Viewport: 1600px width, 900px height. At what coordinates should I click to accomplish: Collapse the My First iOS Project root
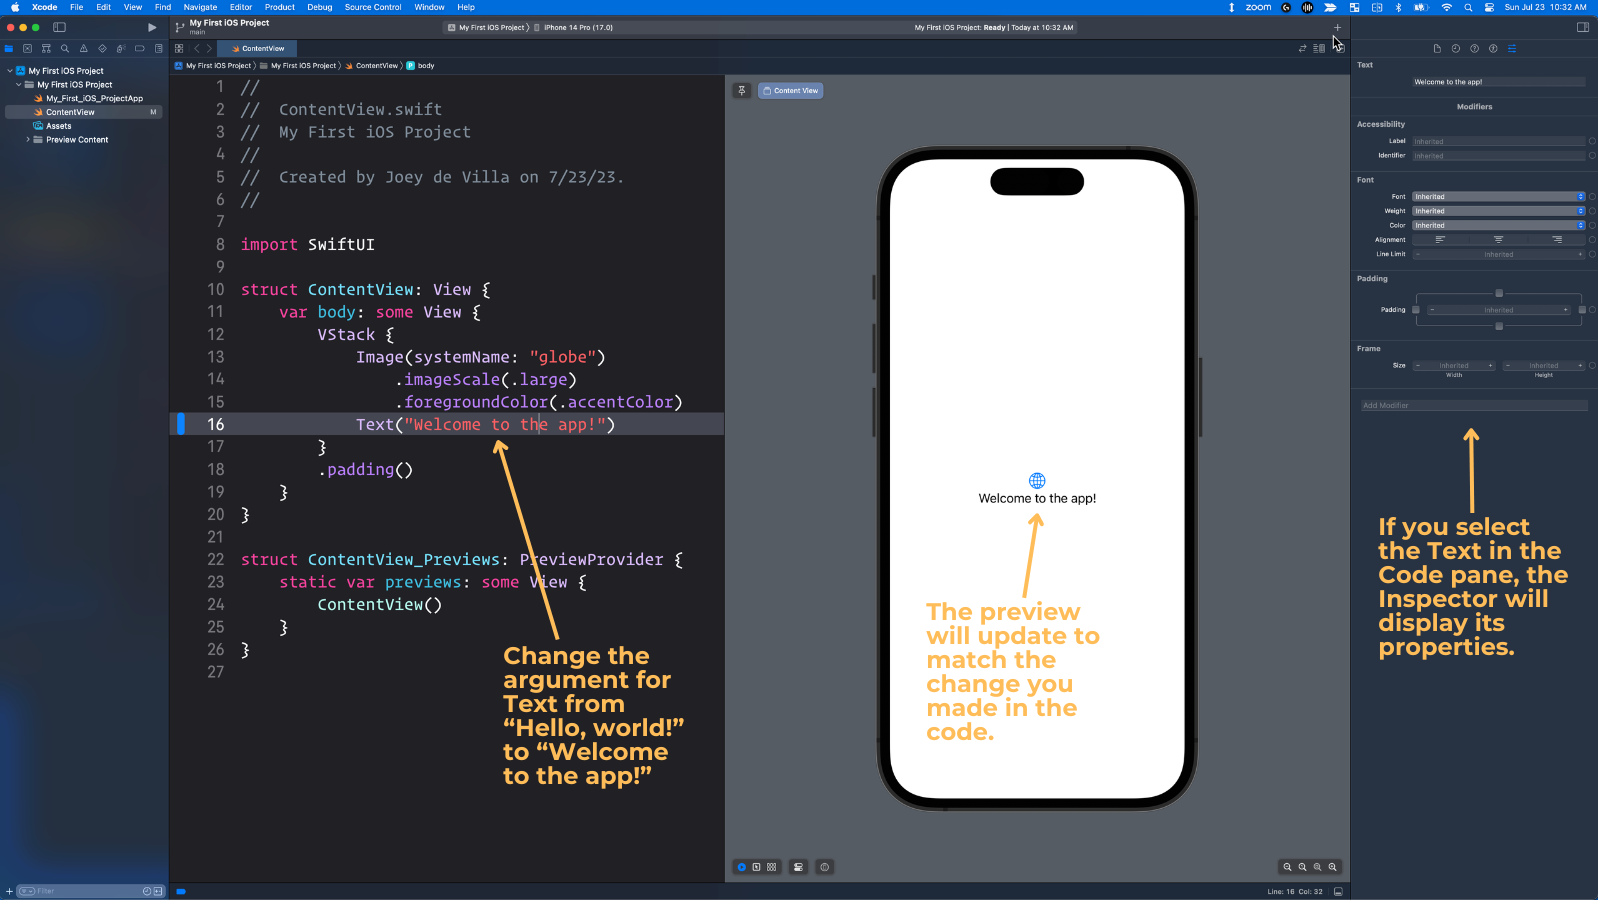[10, 71]
